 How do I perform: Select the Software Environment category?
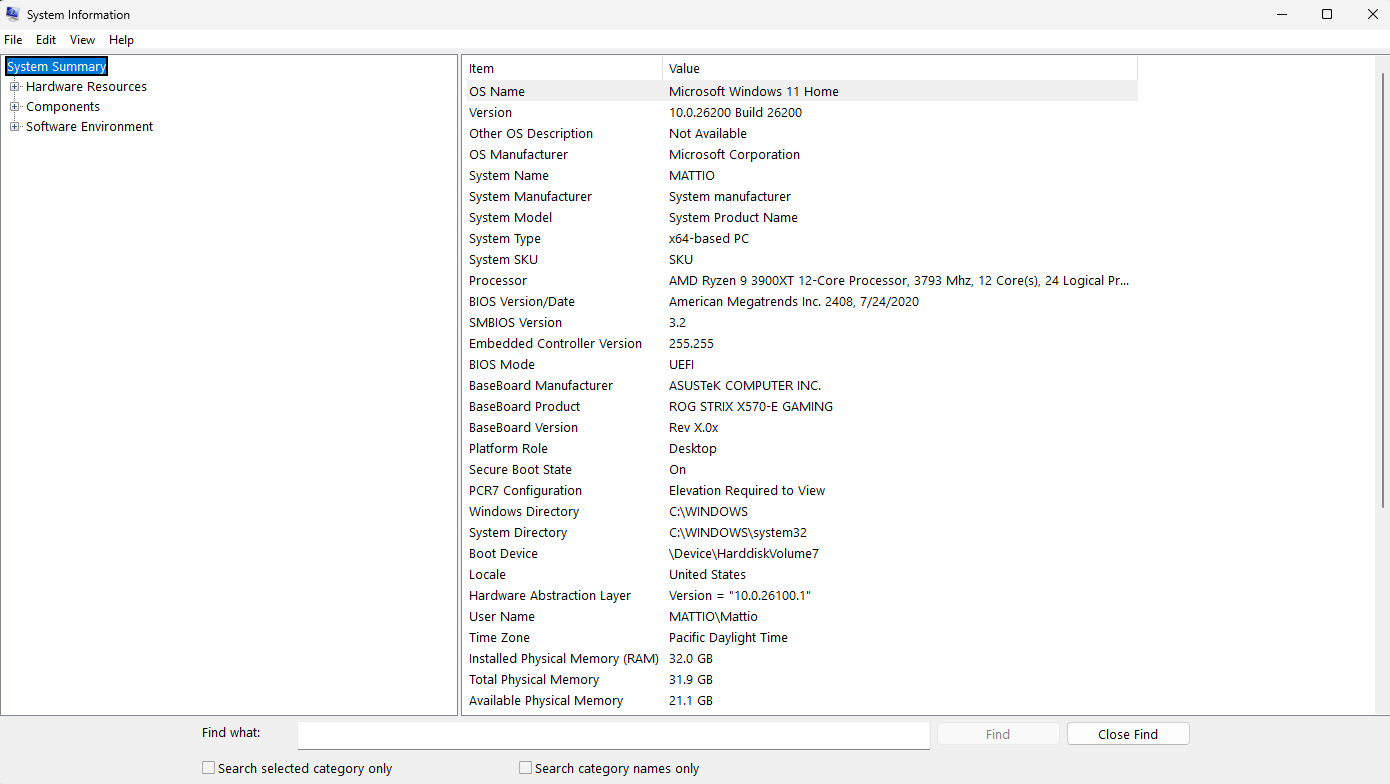(89, 127)
